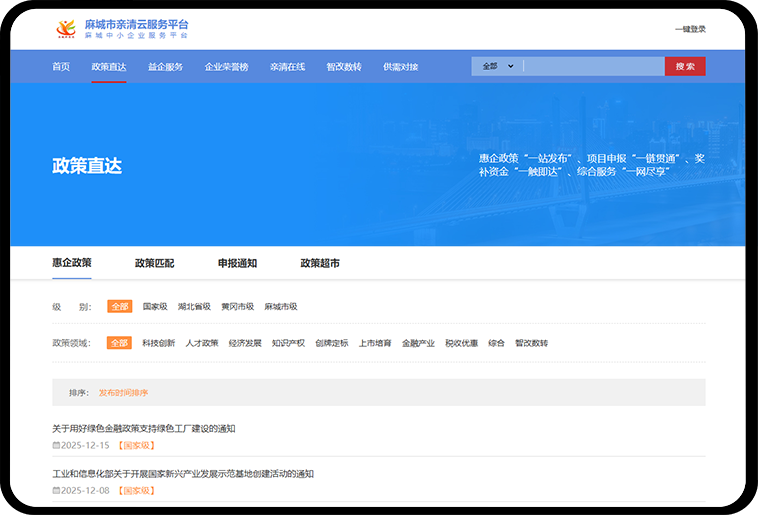Open the 全部 search category dropdown
Viewport: 758px width, 515px height.
[x=497, y=66]
